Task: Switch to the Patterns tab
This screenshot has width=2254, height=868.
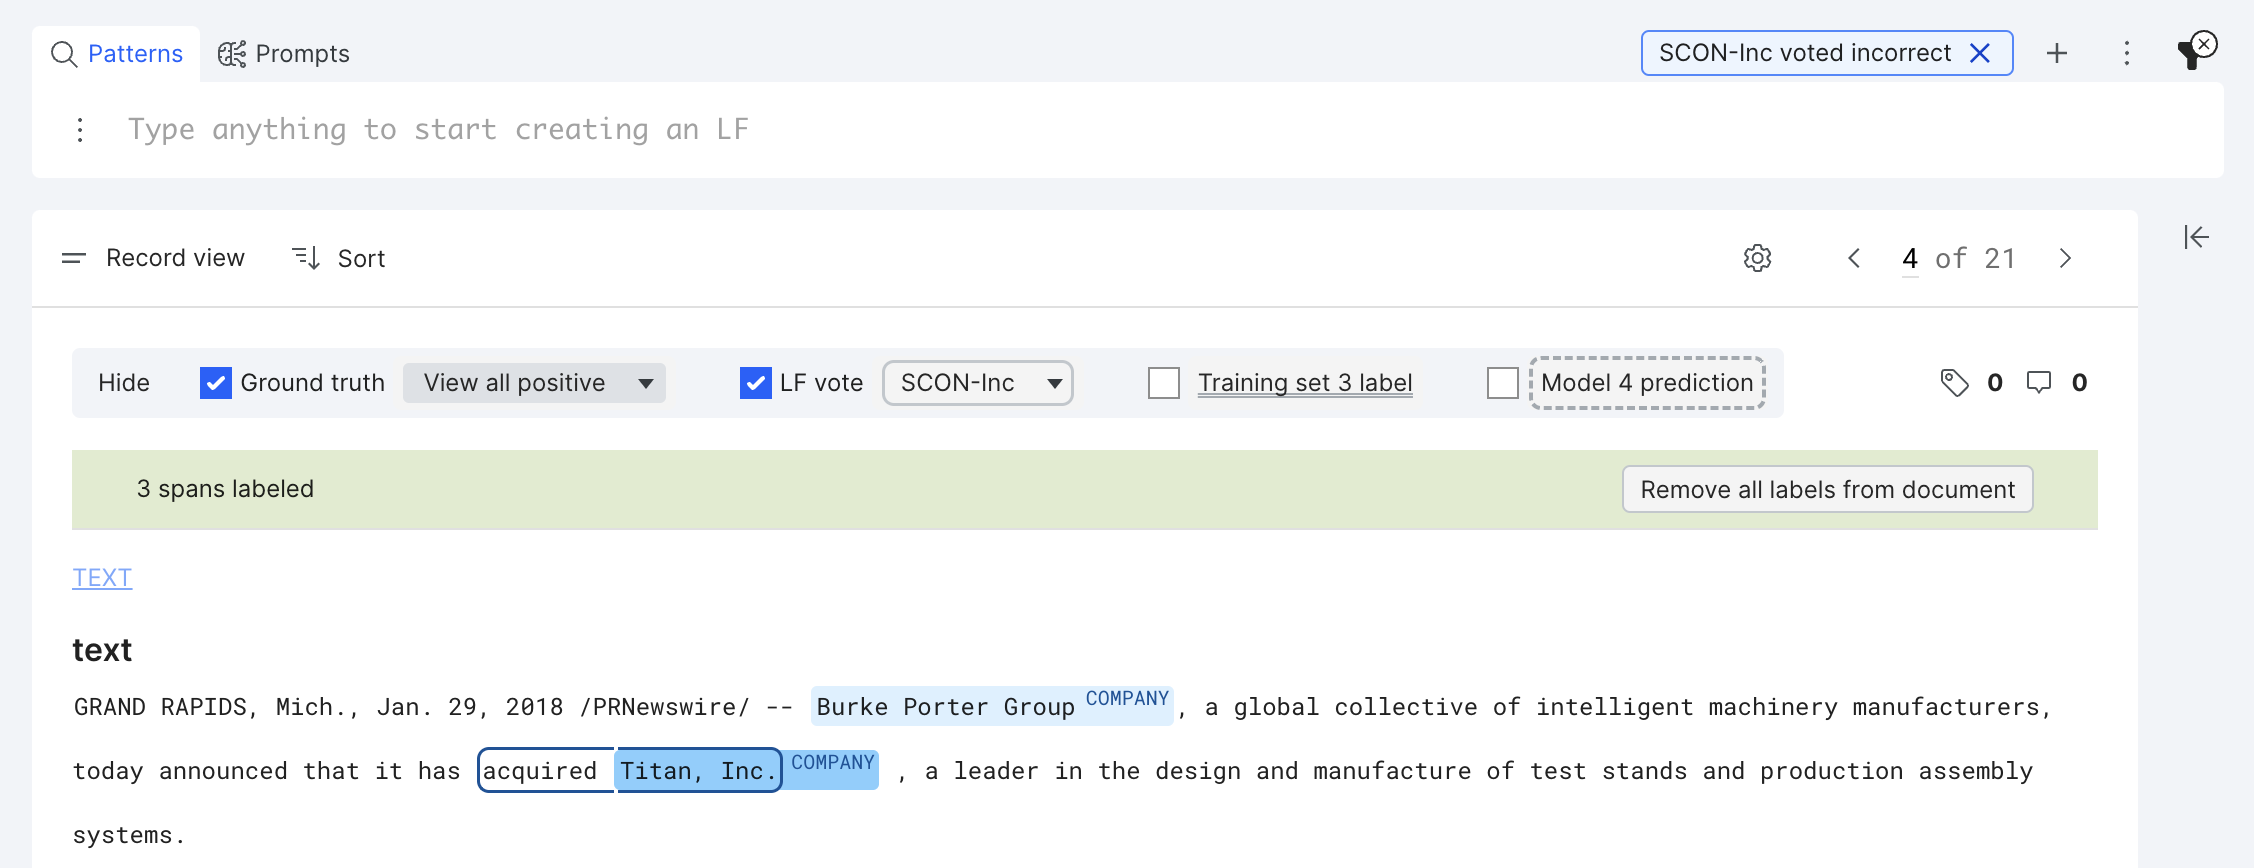Action: coord(116,54)
